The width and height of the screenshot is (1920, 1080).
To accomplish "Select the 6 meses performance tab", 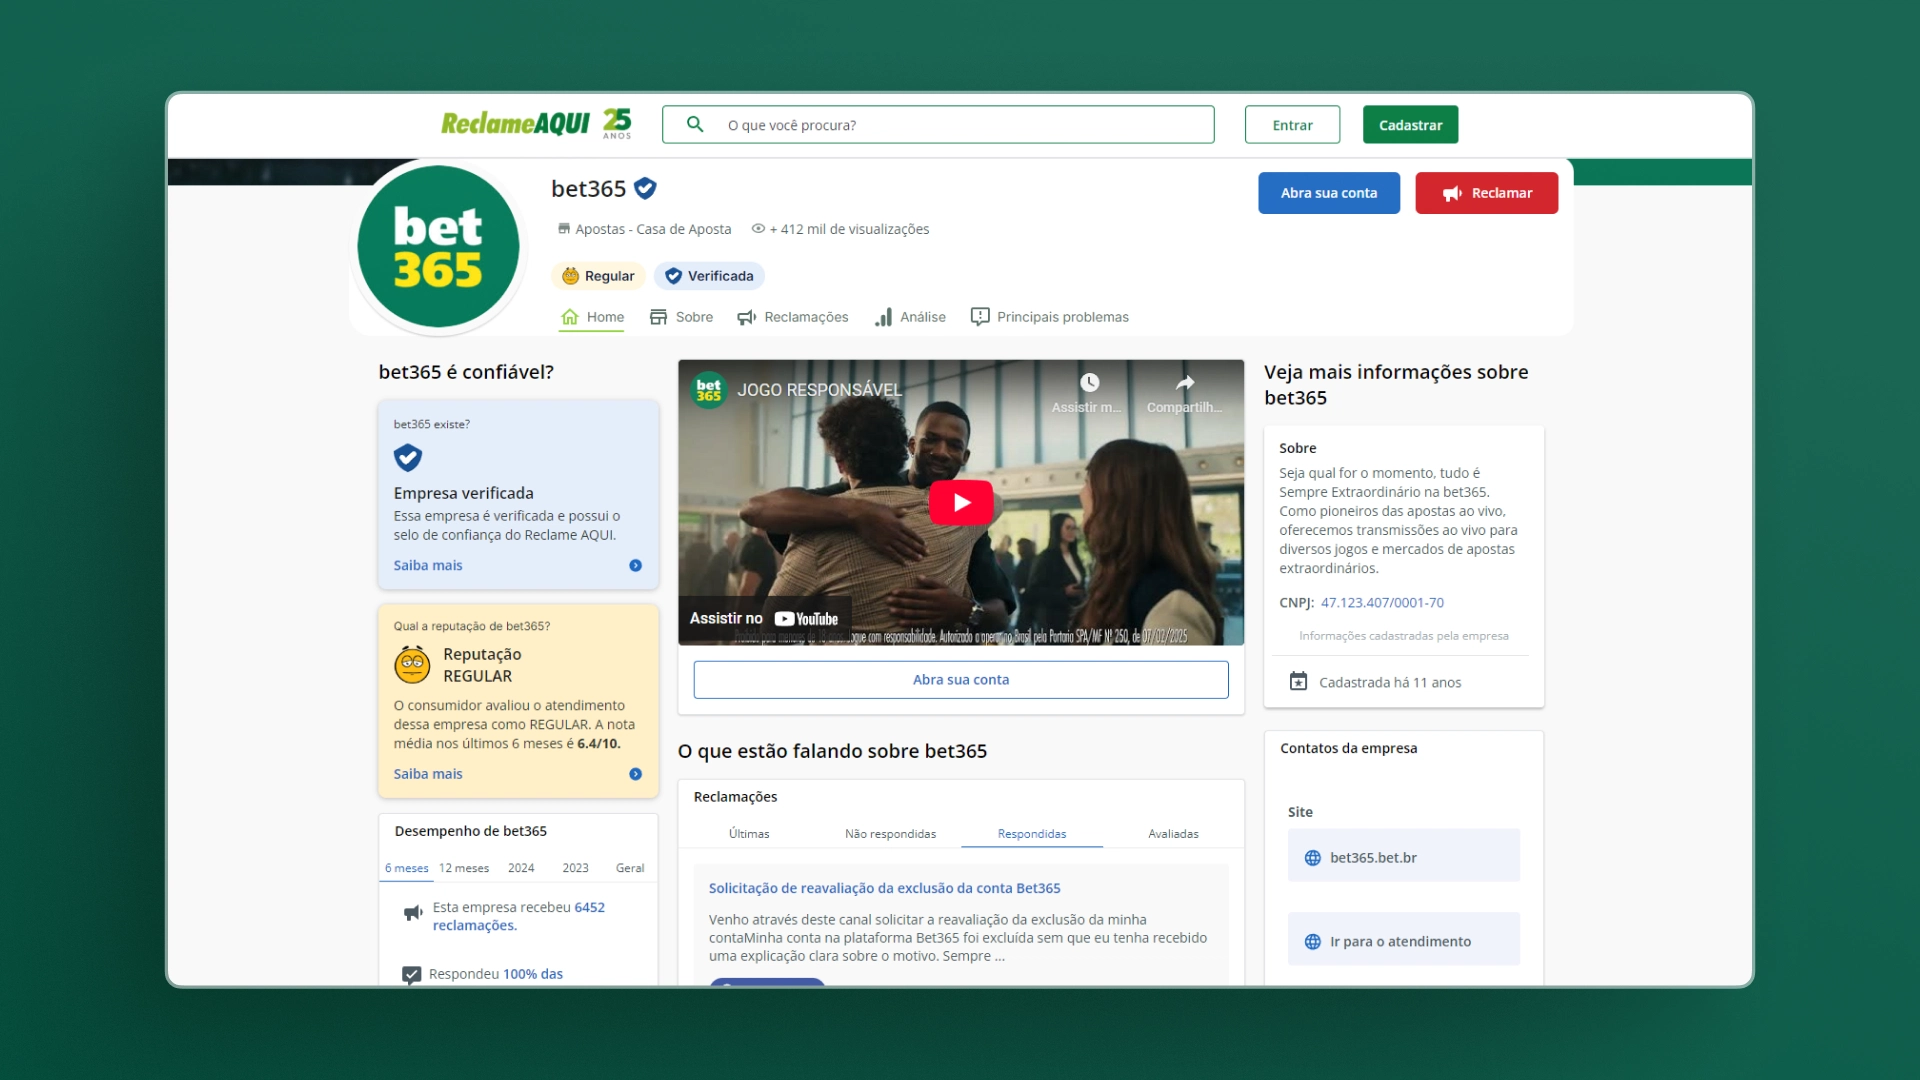I will pyautogui.click(x=407, y=868).
